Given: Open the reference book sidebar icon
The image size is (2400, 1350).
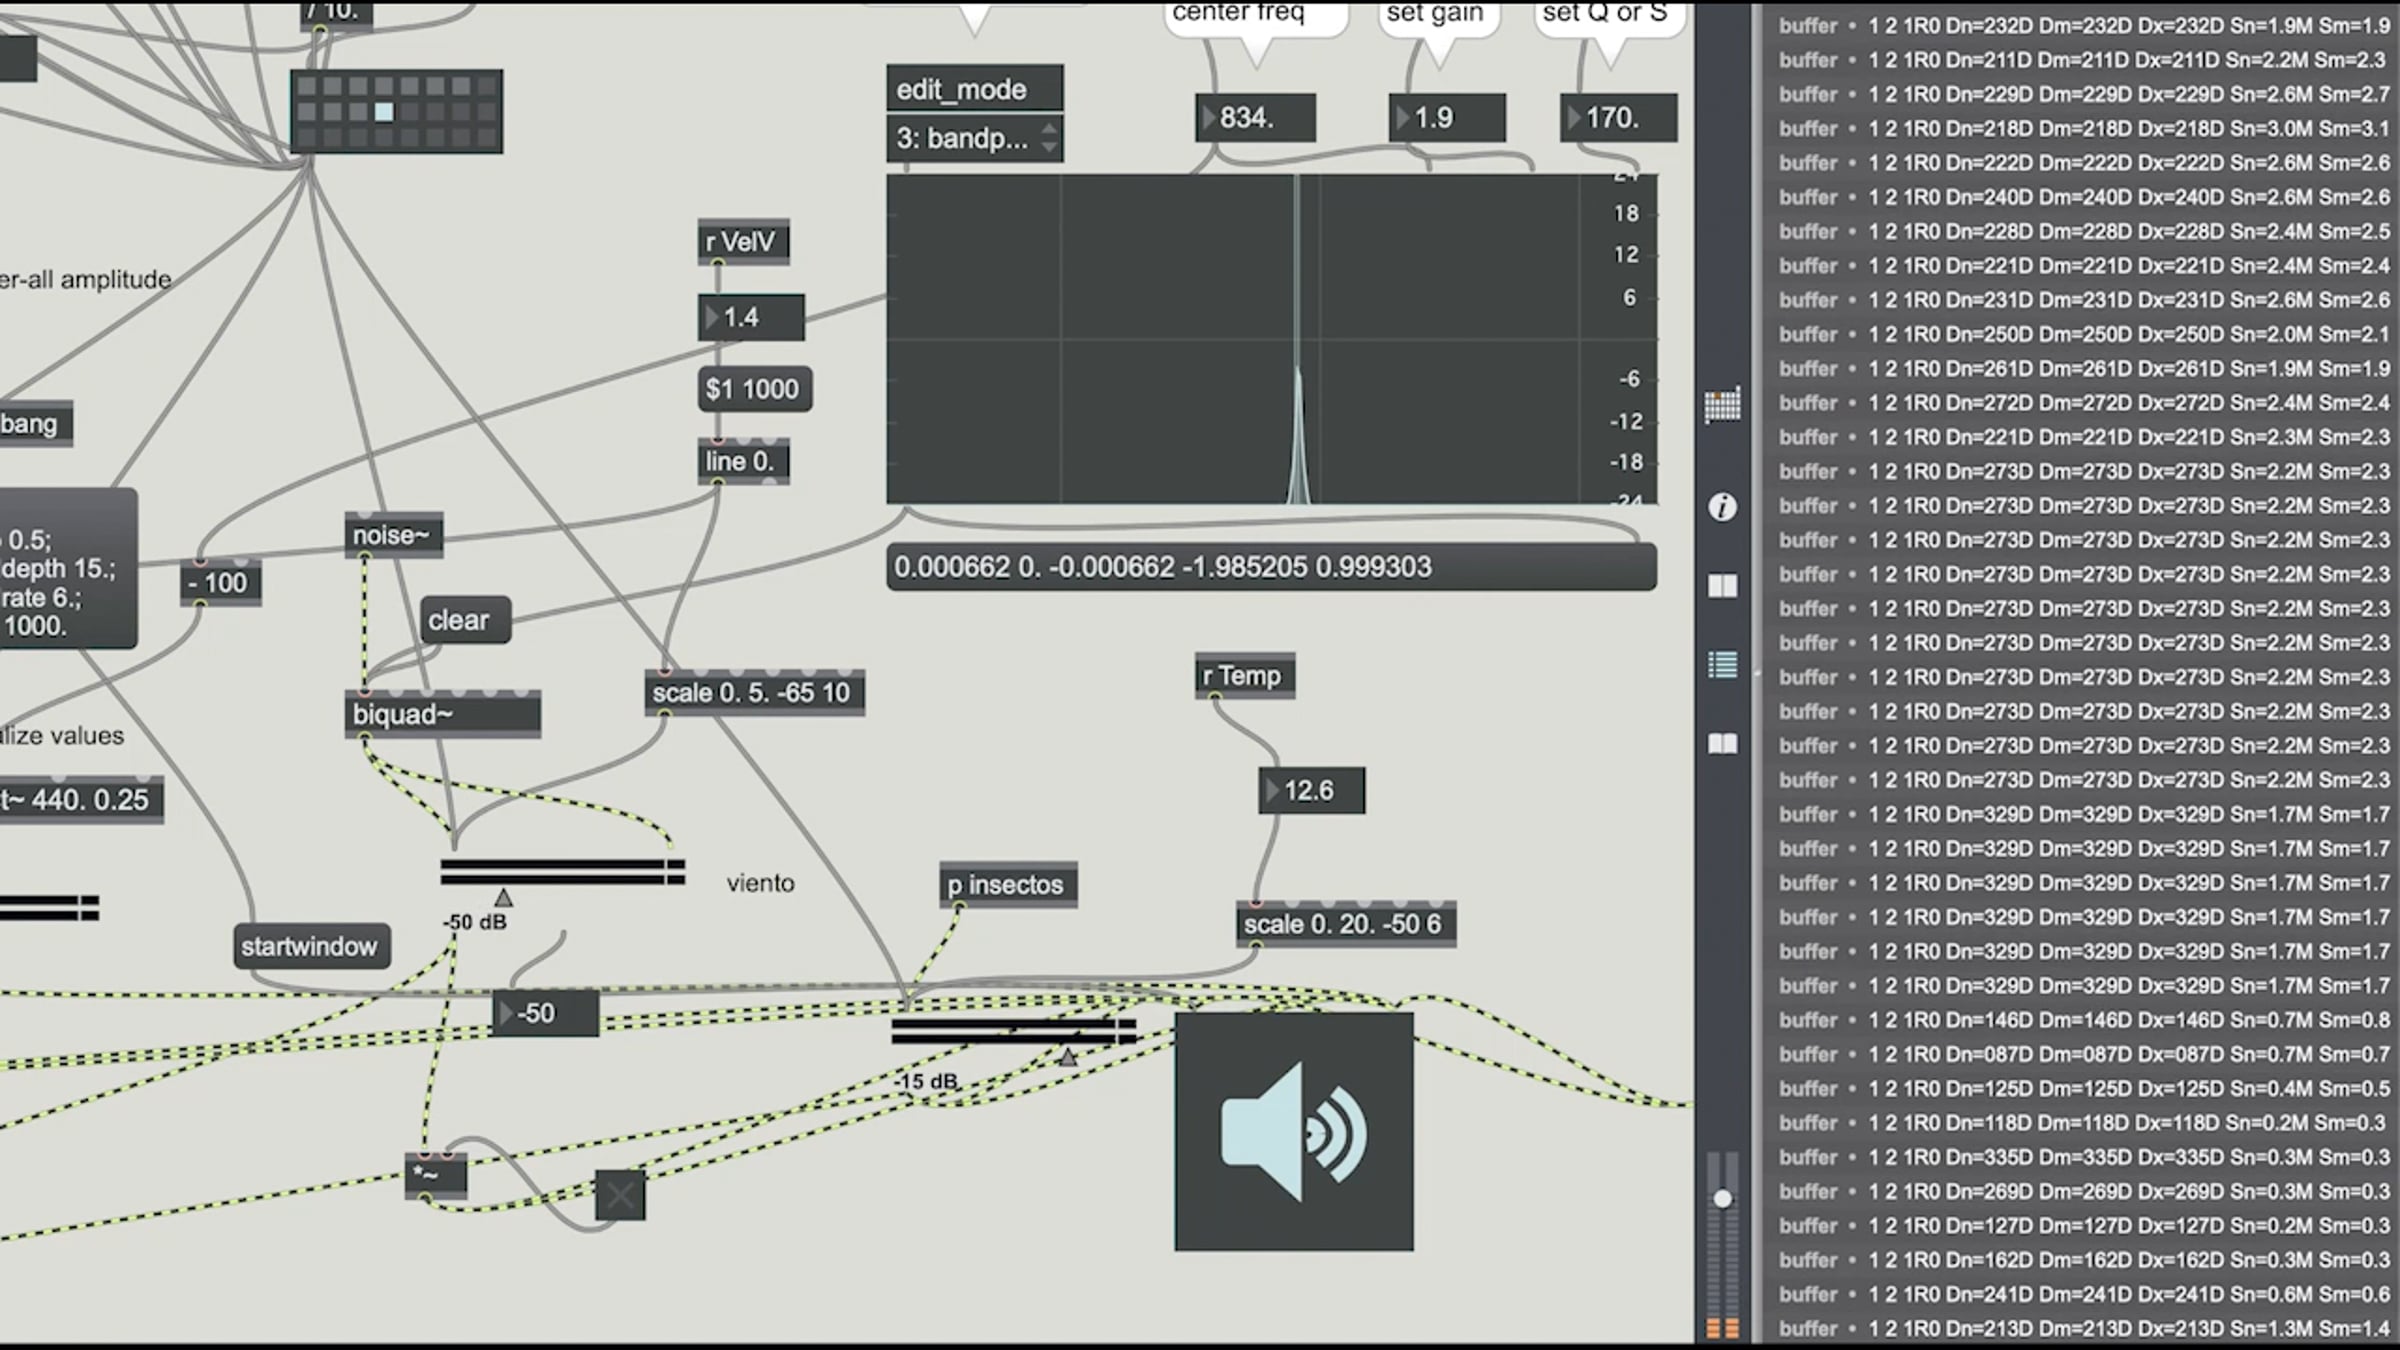Looking at the screenshot, I should [x=1722, y=743].
